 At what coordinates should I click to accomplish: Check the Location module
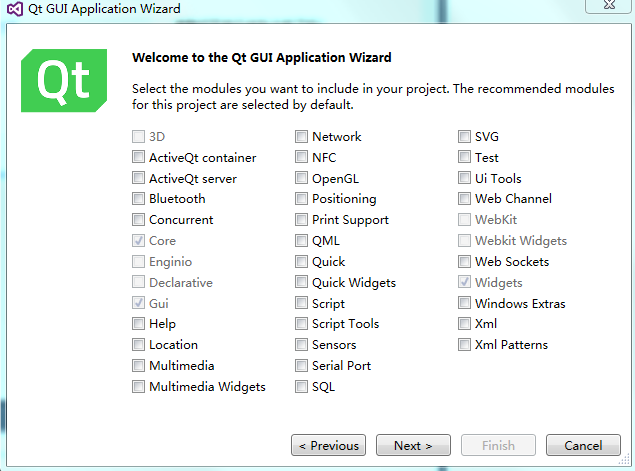pos(139,345)
